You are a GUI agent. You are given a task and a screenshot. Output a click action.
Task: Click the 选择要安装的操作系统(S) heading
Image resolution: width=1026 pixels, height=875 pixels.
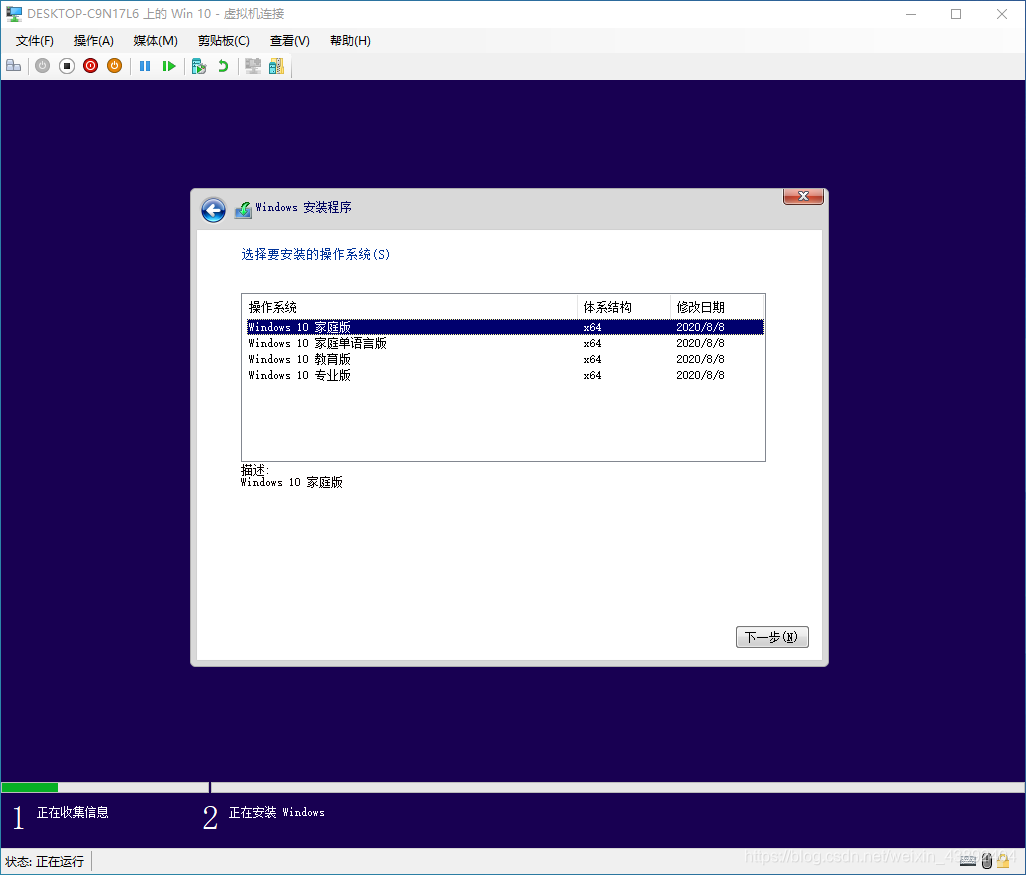[x=315, y=254]
